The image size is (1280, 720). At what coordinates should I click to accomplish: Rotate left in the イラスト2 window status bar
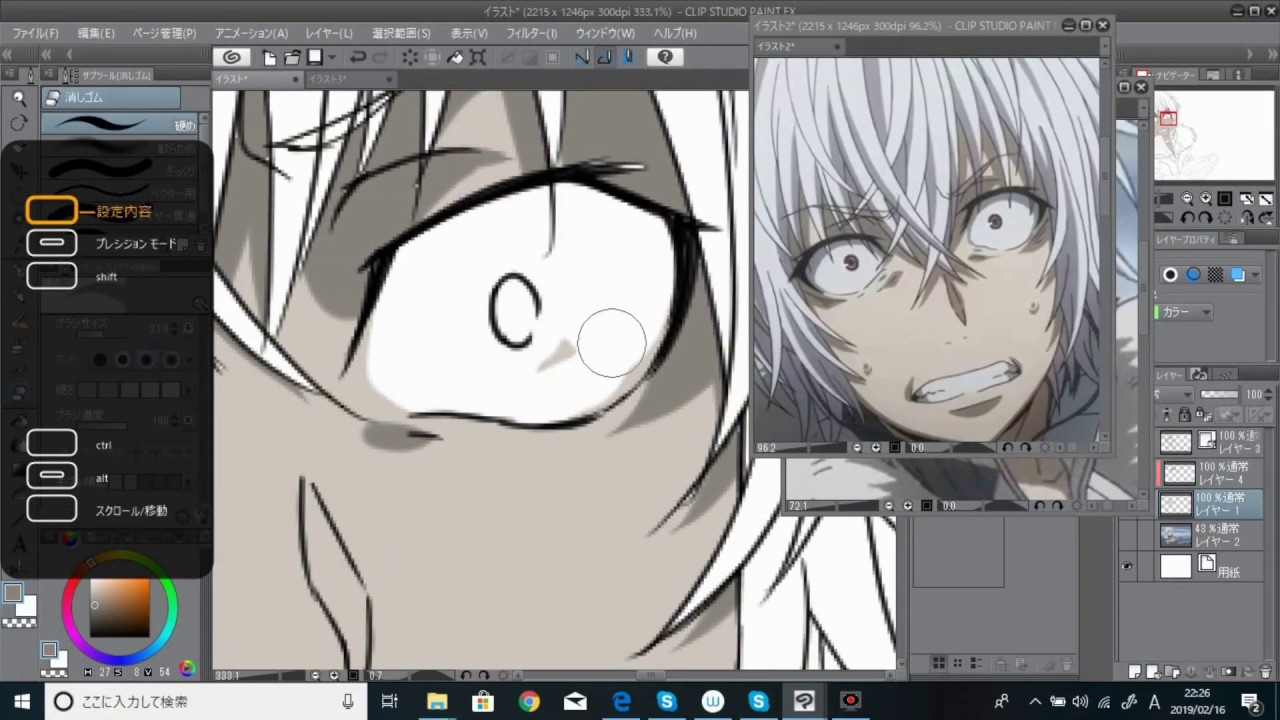[x=1008, y=448]
